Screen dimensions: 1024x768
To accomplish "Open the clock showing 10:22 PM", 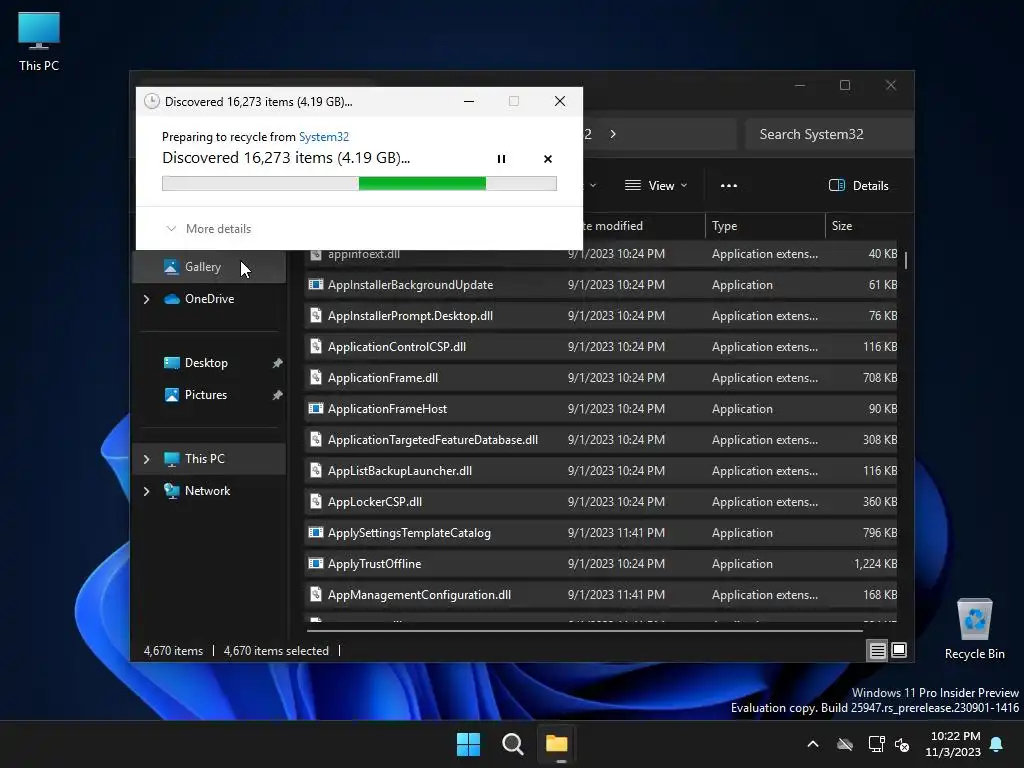I will (x=953, y=744).
